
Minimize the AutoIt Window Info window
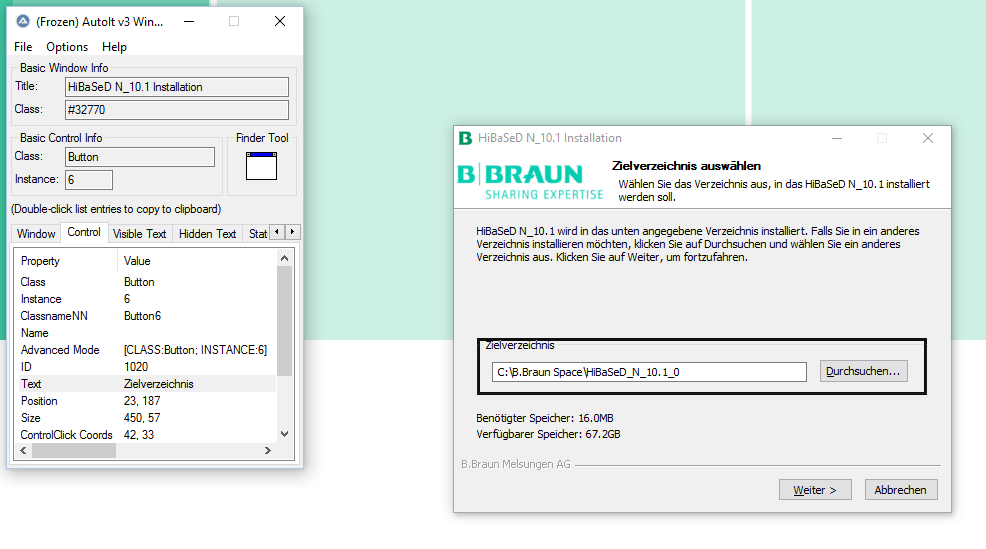tap(189, 21)
